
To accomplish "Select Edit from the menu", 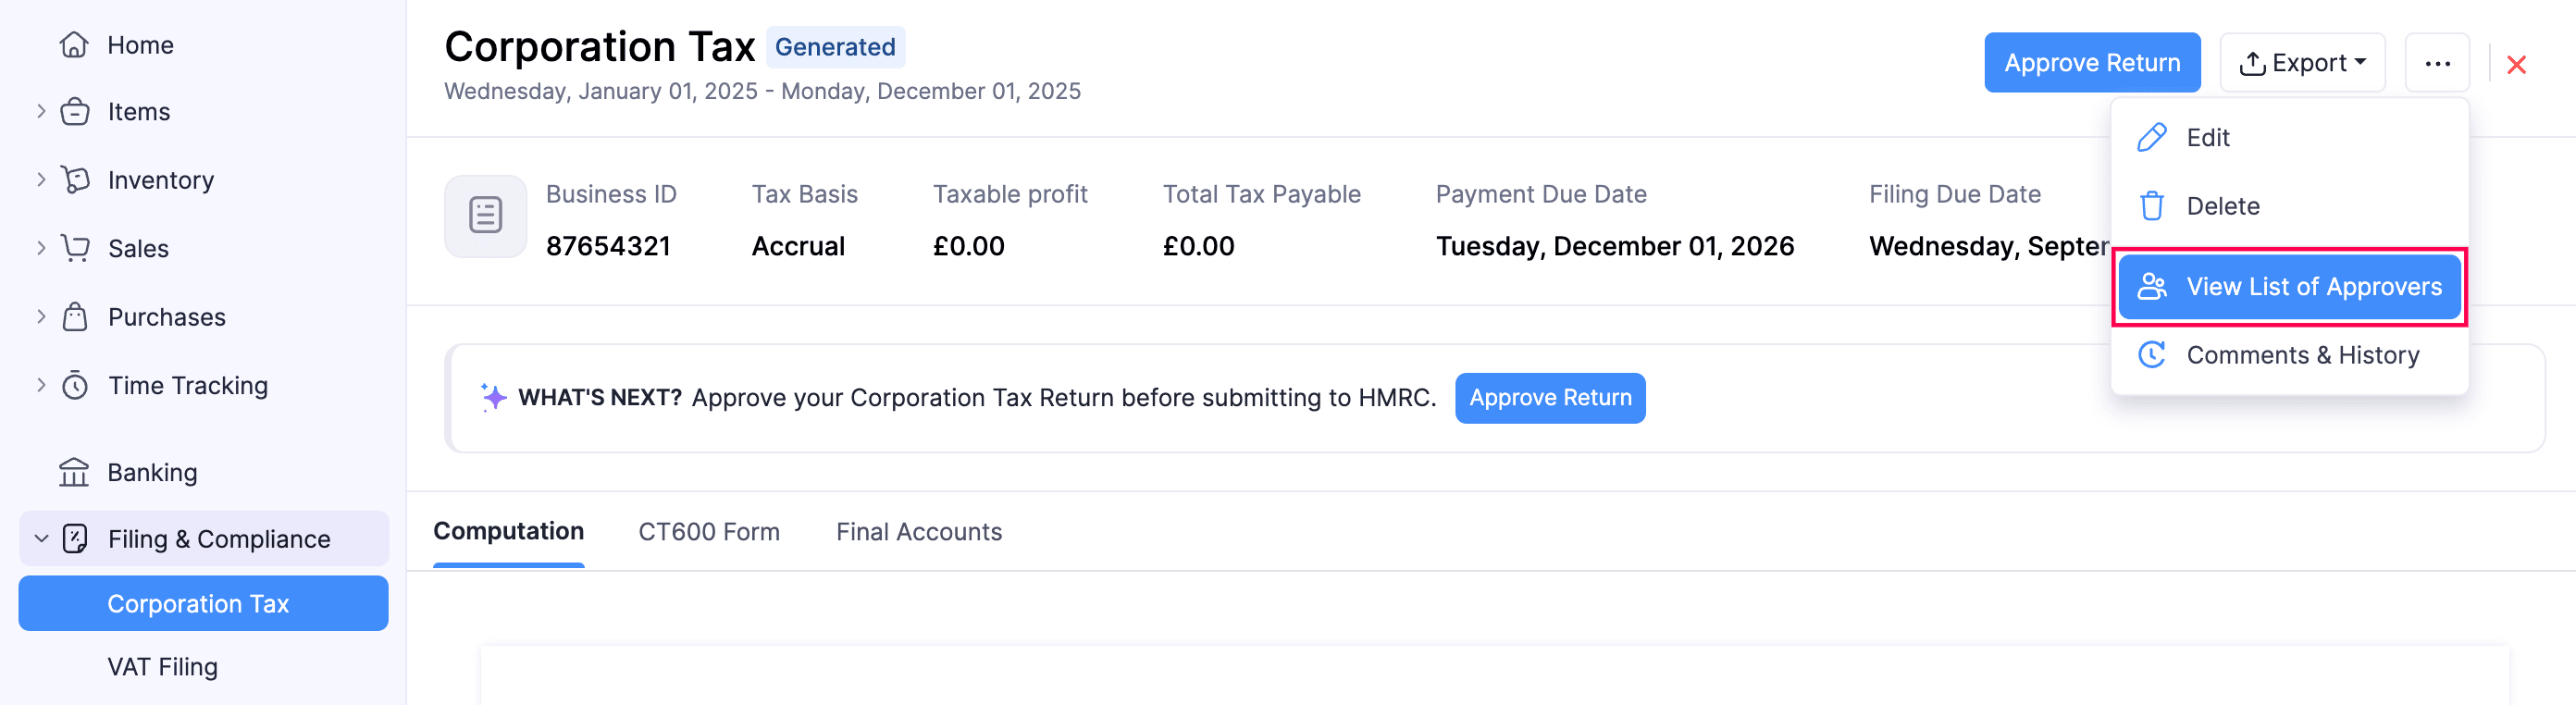I will pos(2207,138).
